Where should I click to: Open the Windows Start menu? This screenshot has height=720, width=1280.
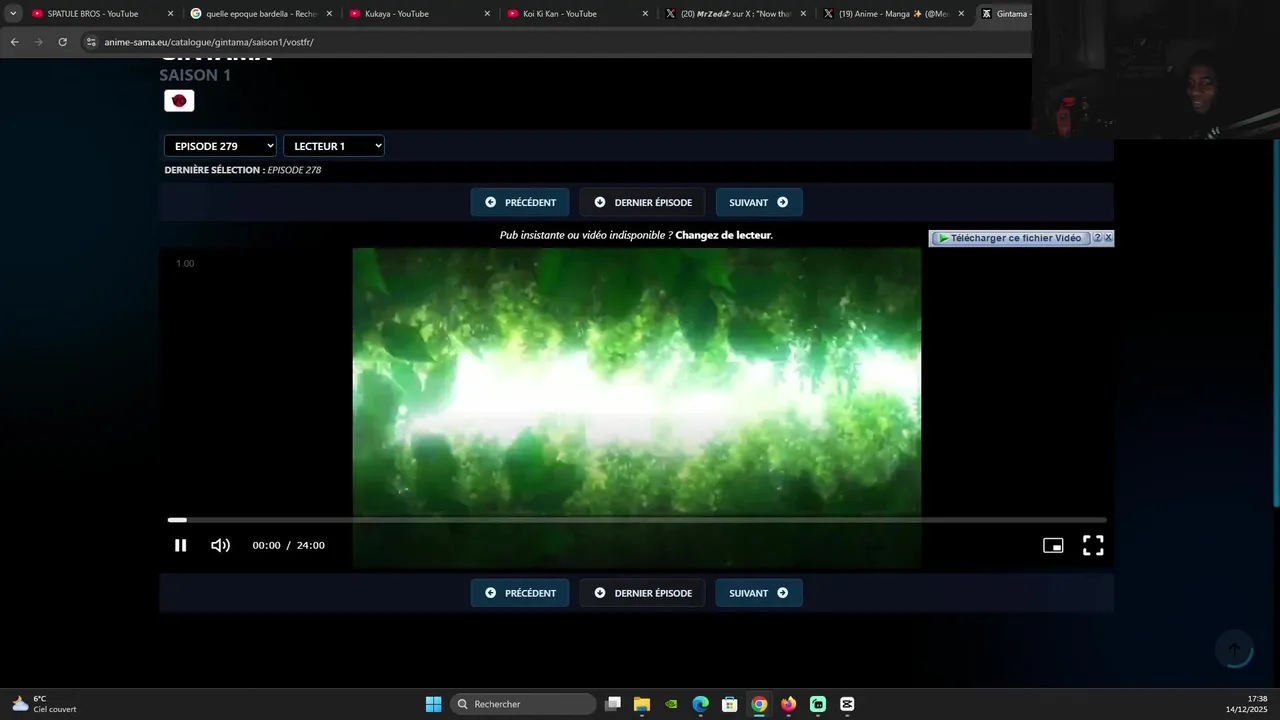click(x=433, y=704)
